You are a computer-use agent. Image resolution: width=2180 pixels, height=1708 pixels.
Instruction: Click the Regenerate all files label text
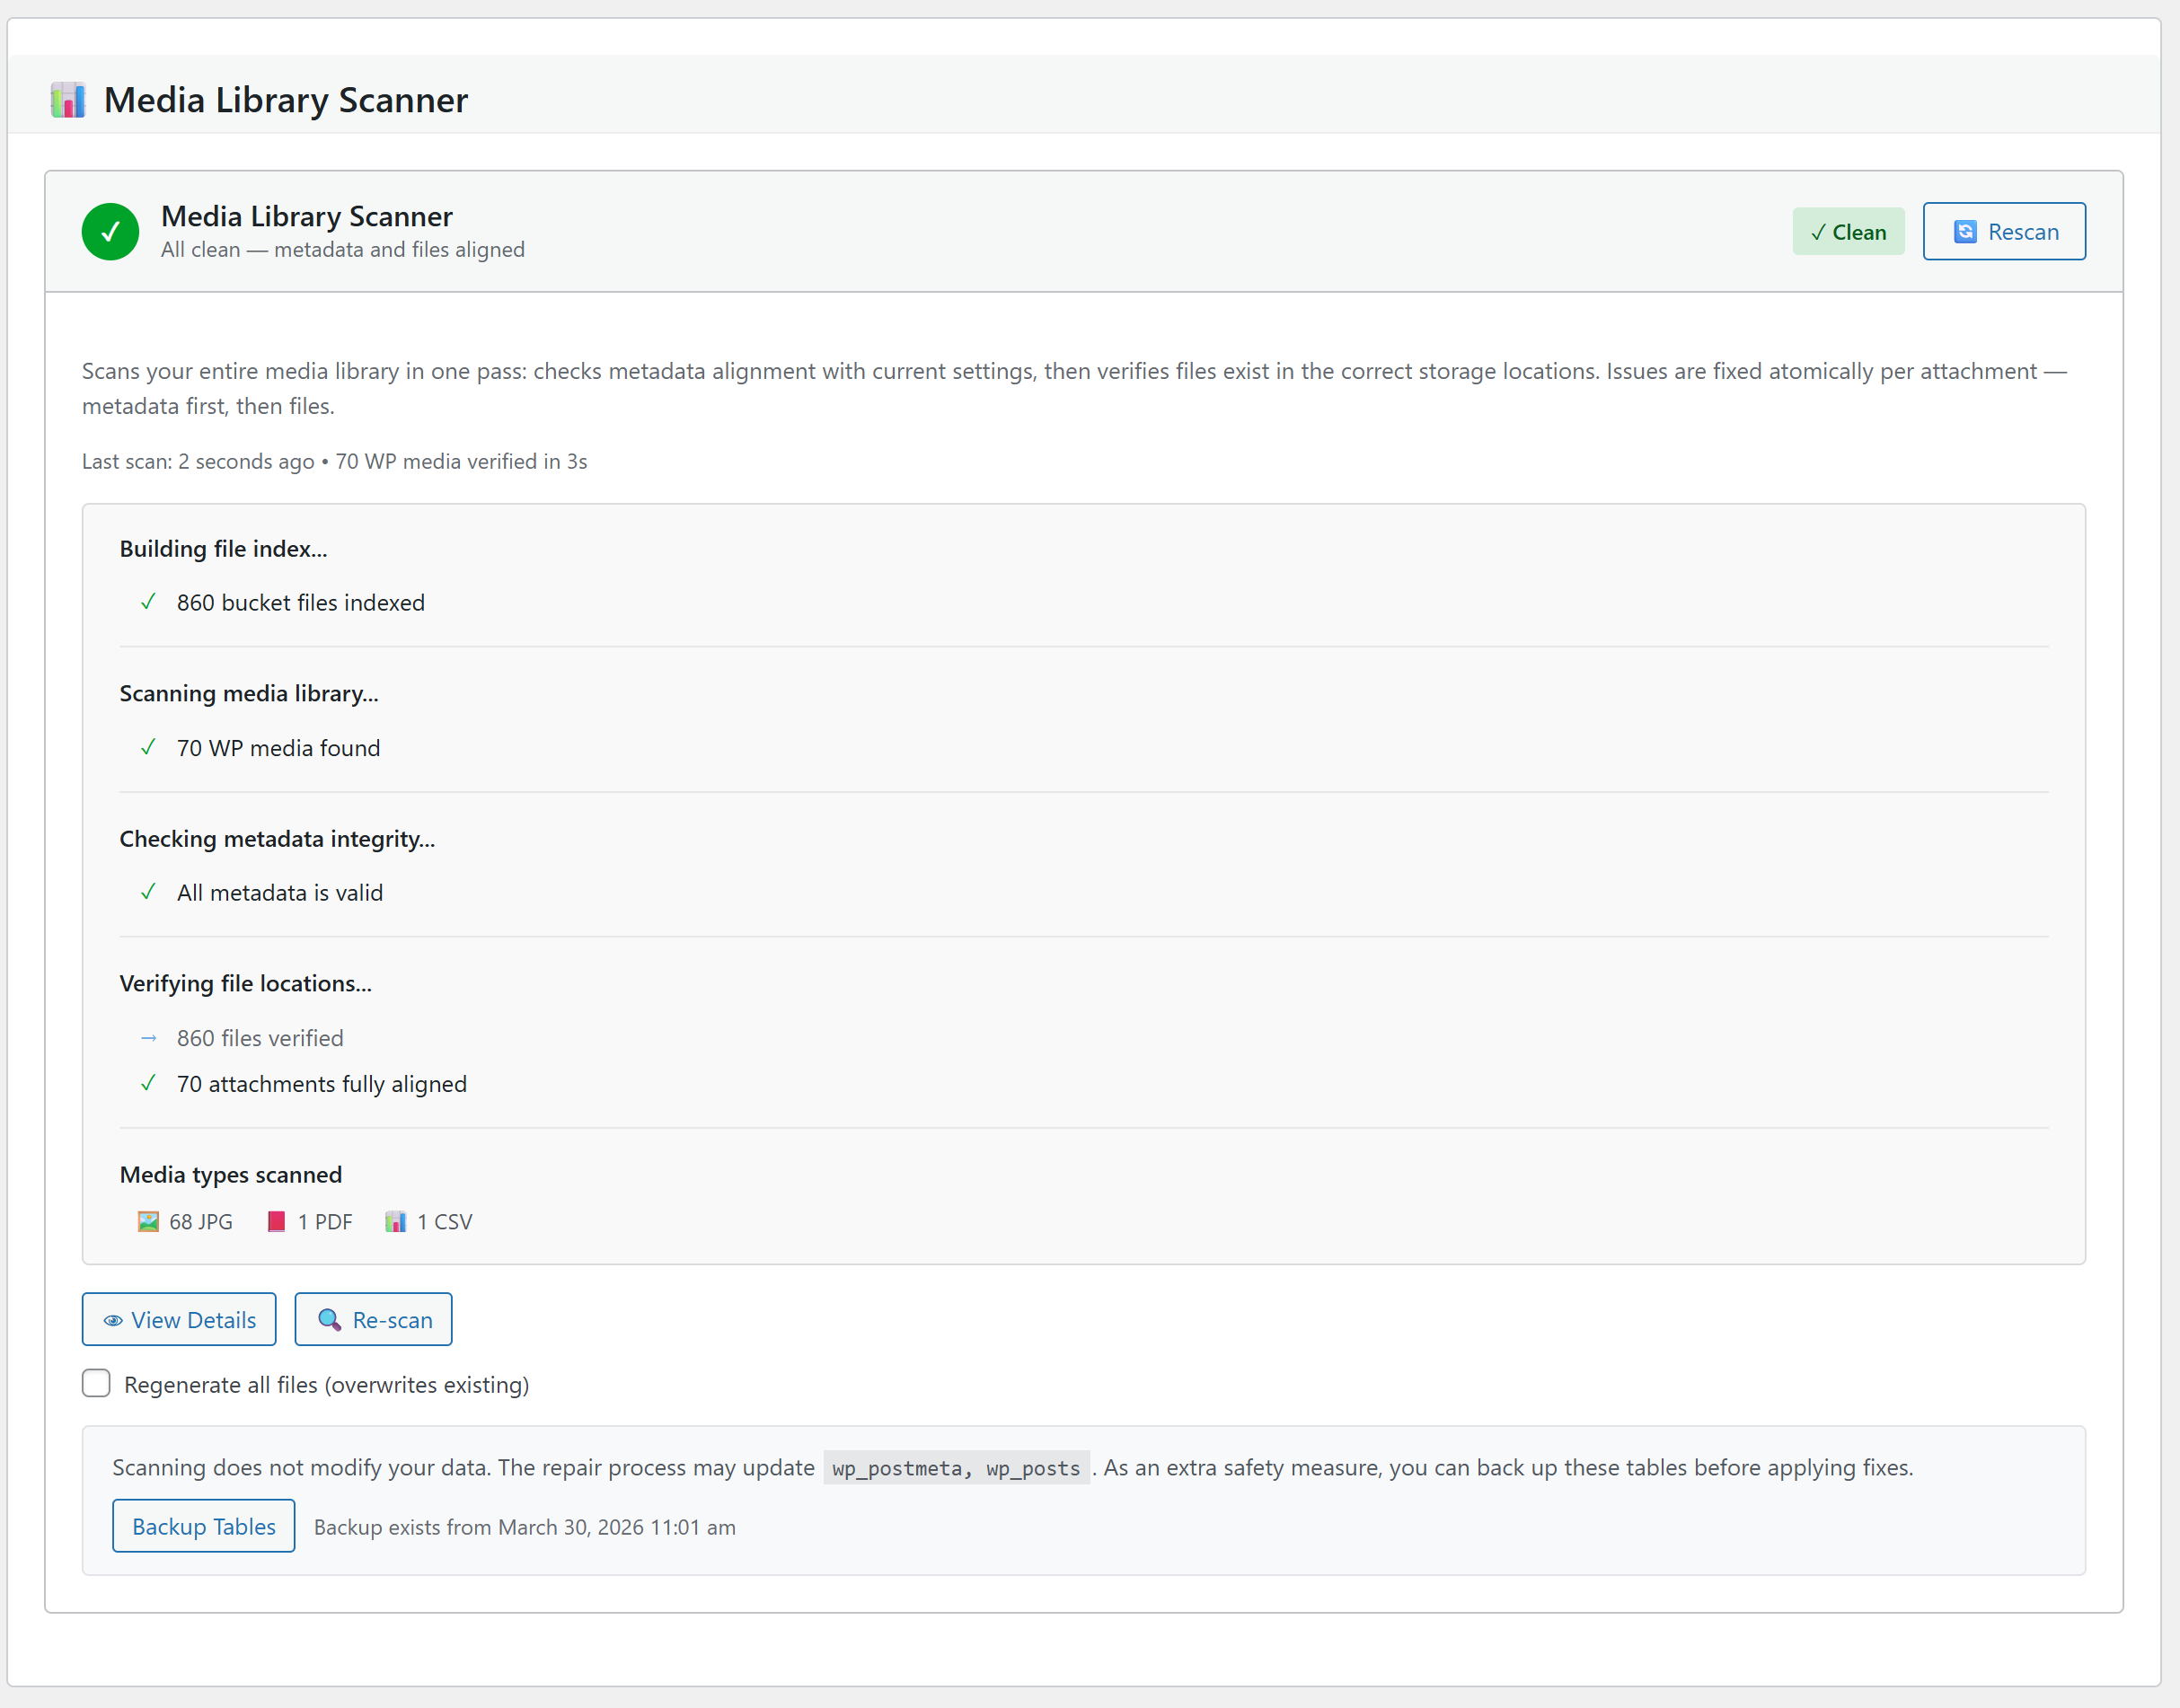(x=326, y=1385)
